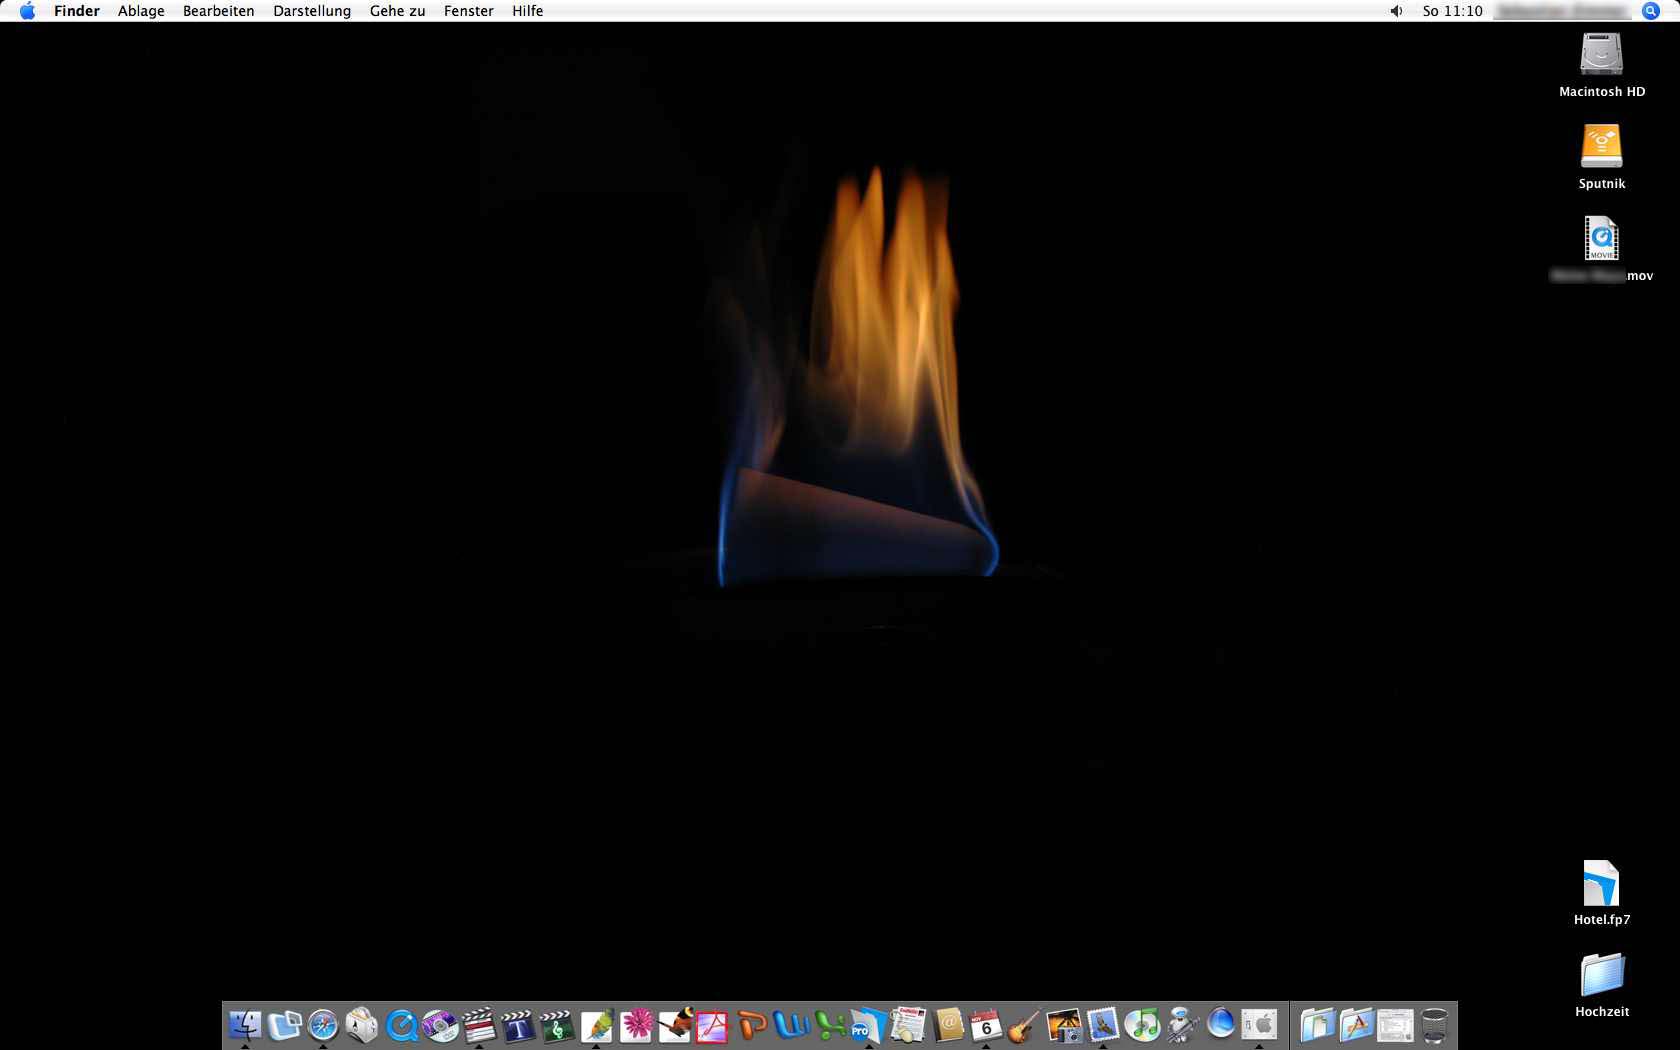Launch the feather-pen app in the Dock
The height and width of the screenshot is (1050, 1680).
click(x=596, y=1025)
